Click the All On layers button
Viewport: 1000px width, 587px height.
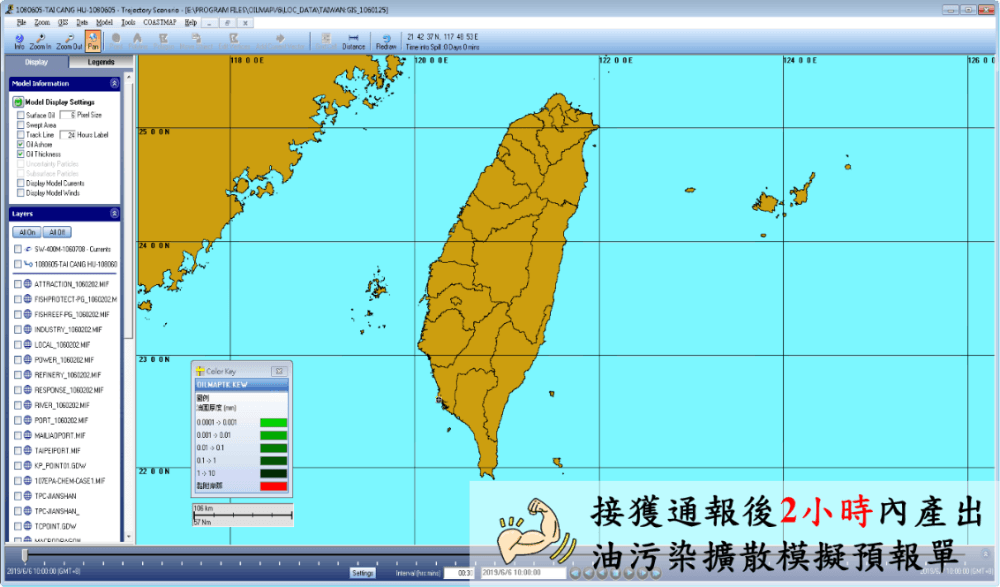[x=27, y=232]
